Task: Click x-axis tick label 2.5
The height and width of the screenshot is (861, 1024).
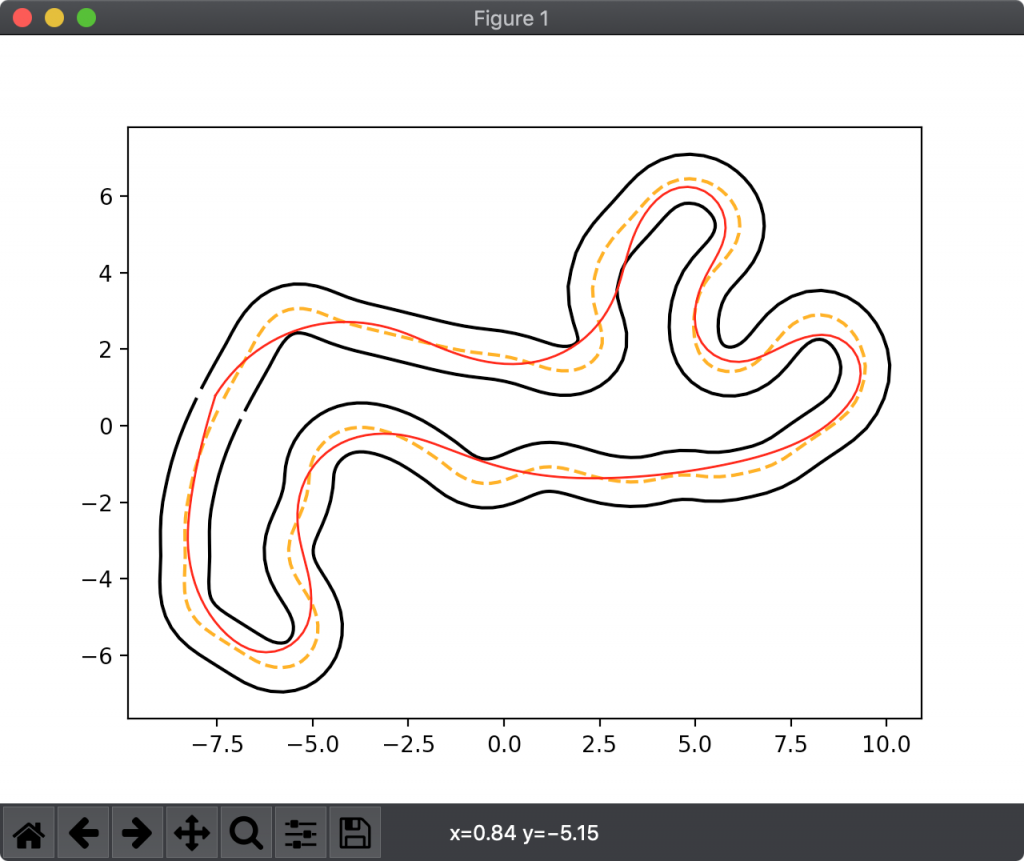Action: [x=600, y=744]
